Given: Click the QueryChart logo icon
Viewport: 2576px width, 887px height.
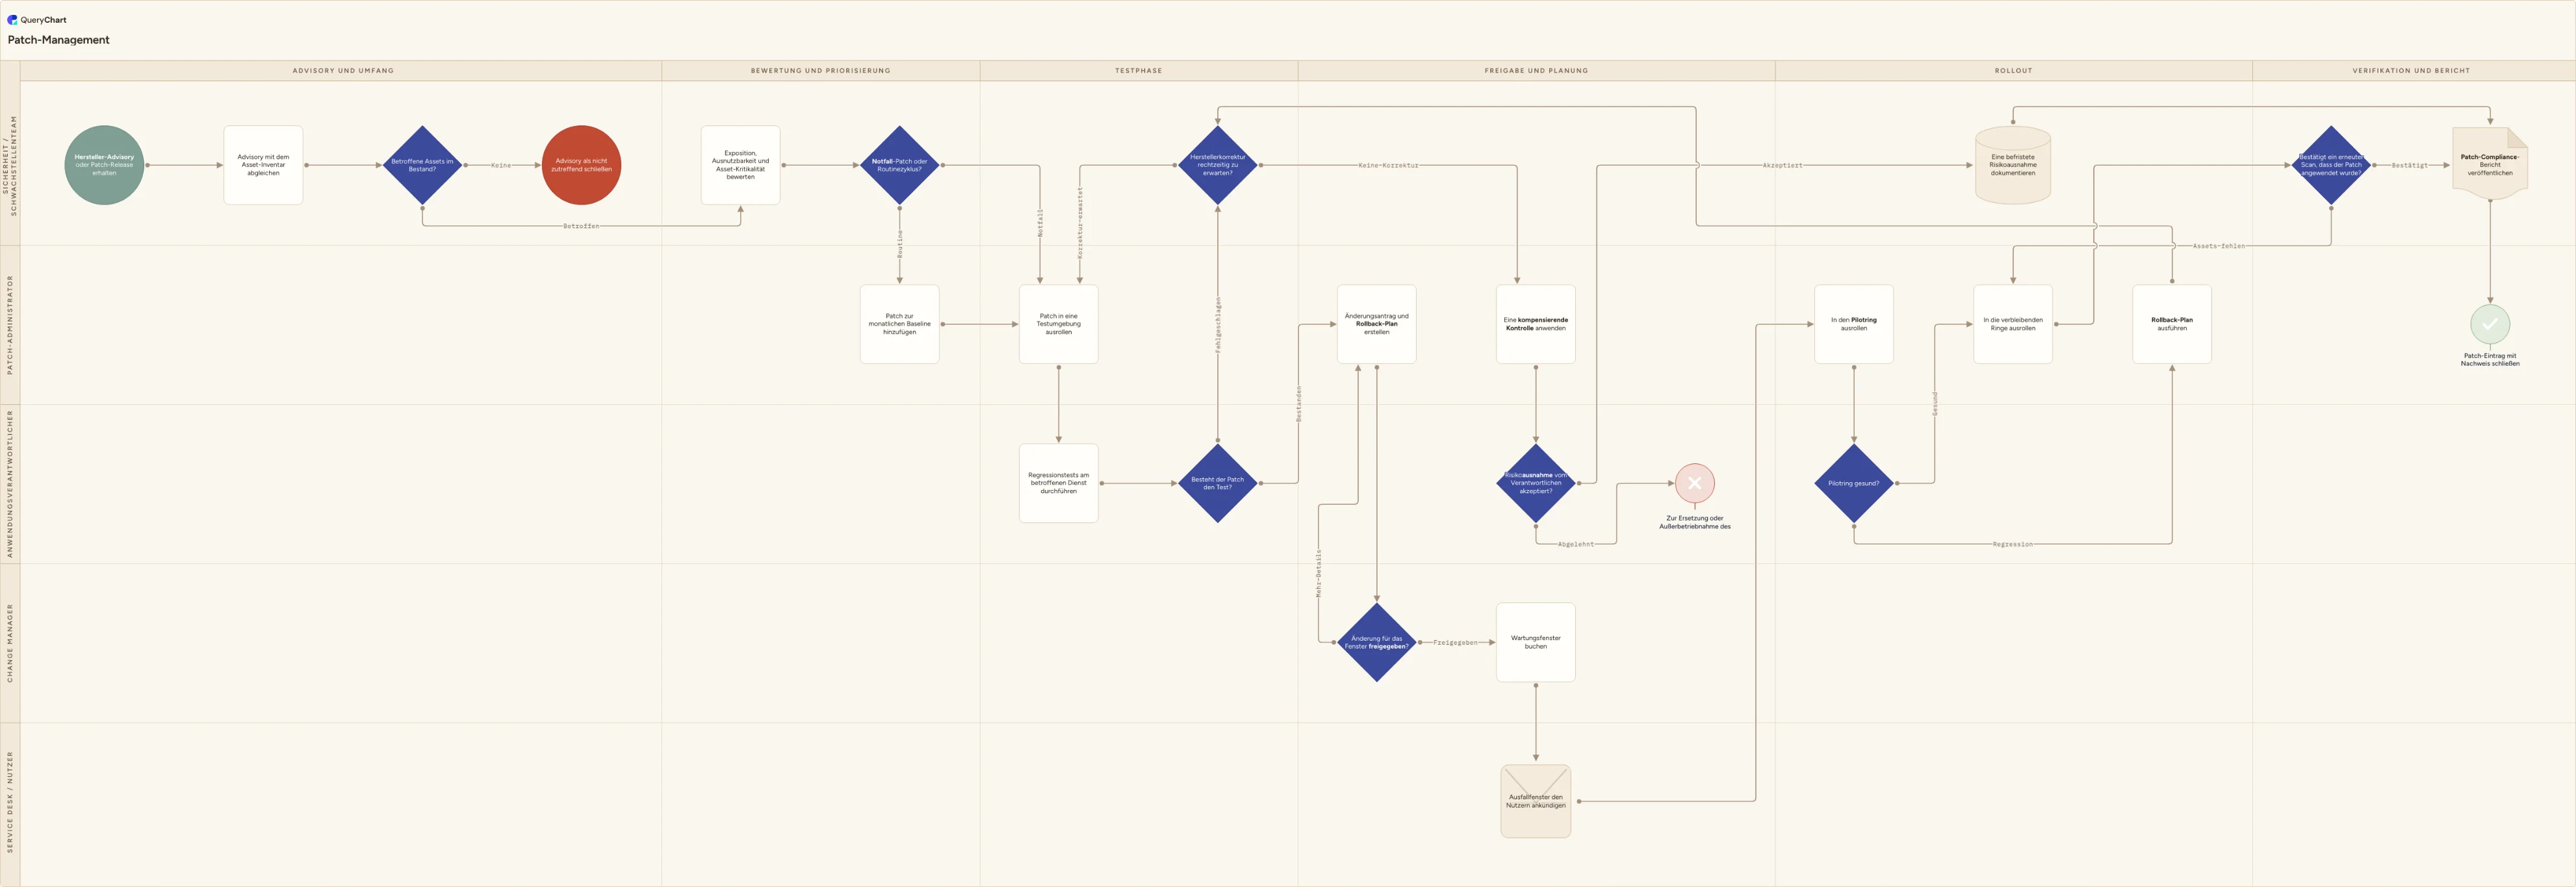Looking at the screenshot, I should [12, 19].
